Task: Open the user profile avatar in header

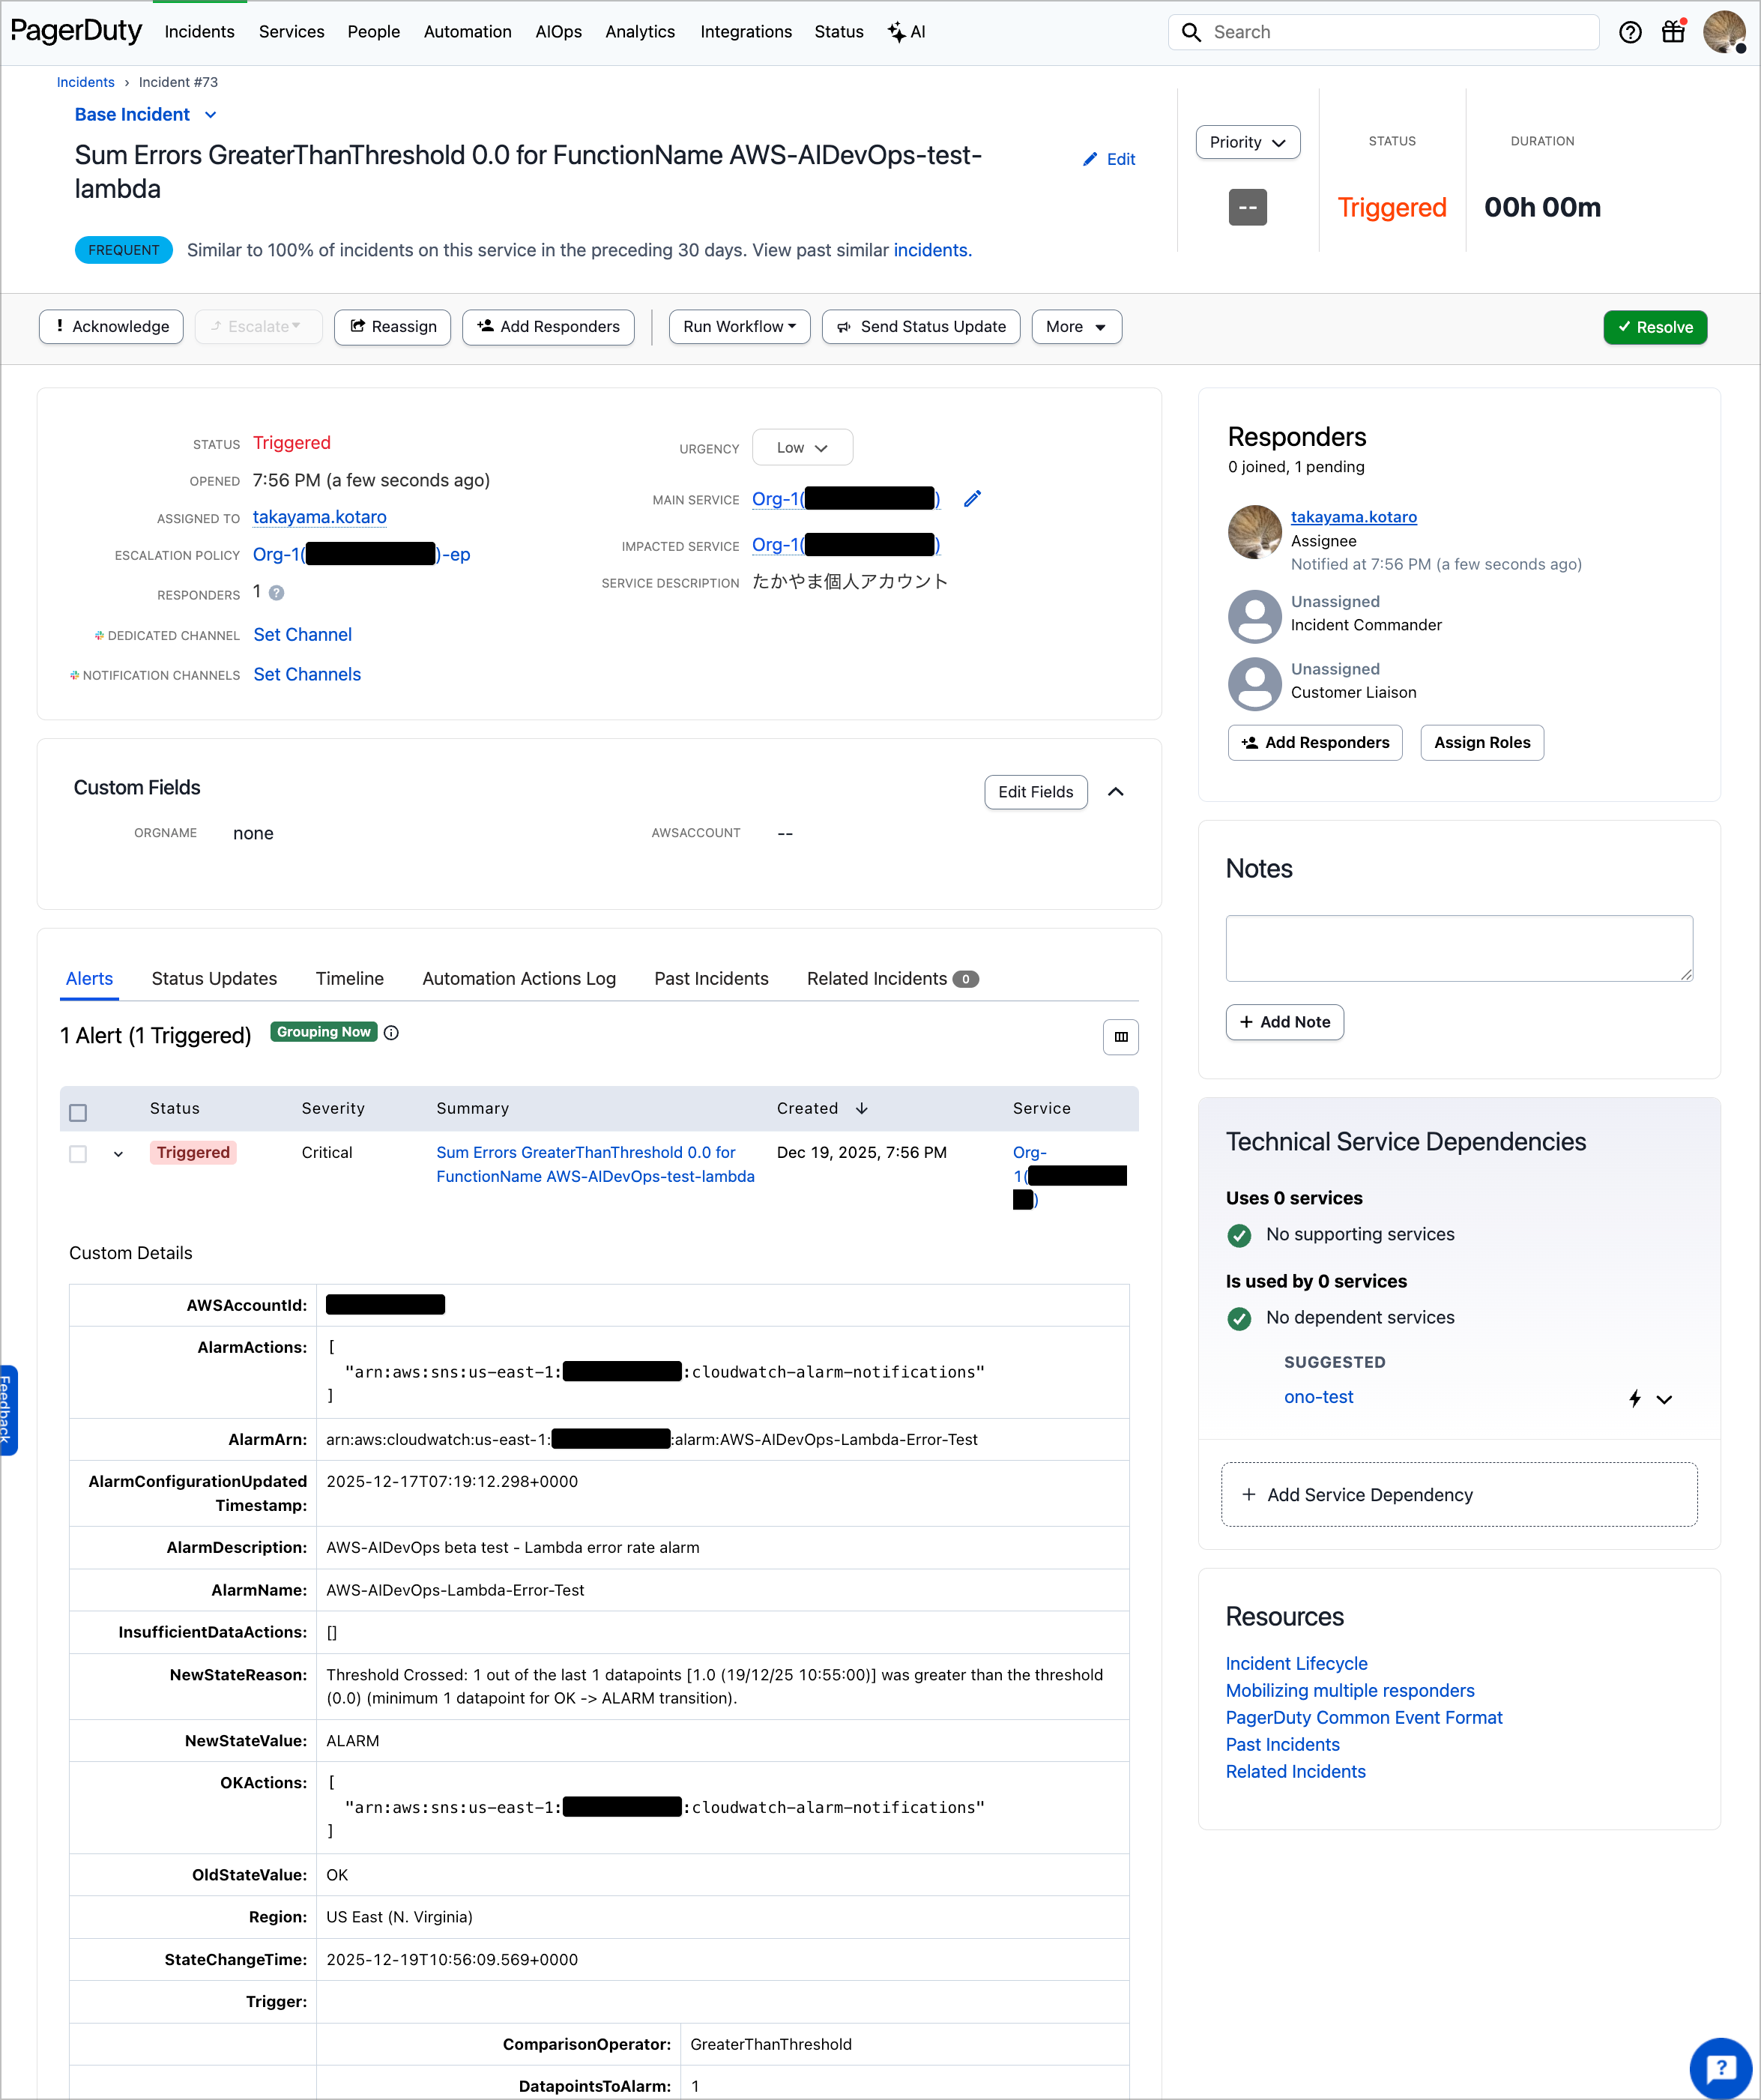Action: pos(1724,32)
